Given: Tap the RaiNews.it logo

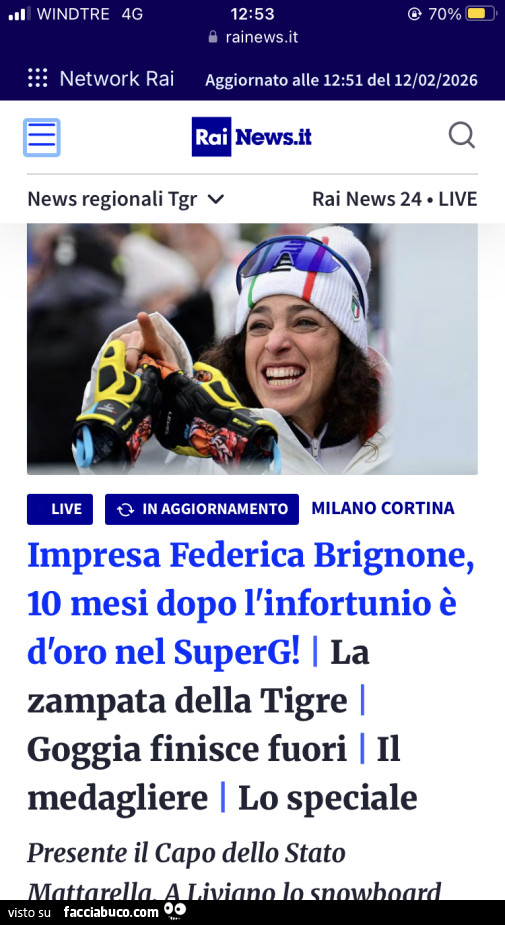Looking at the screenshot, I should [x=251, y=137].
